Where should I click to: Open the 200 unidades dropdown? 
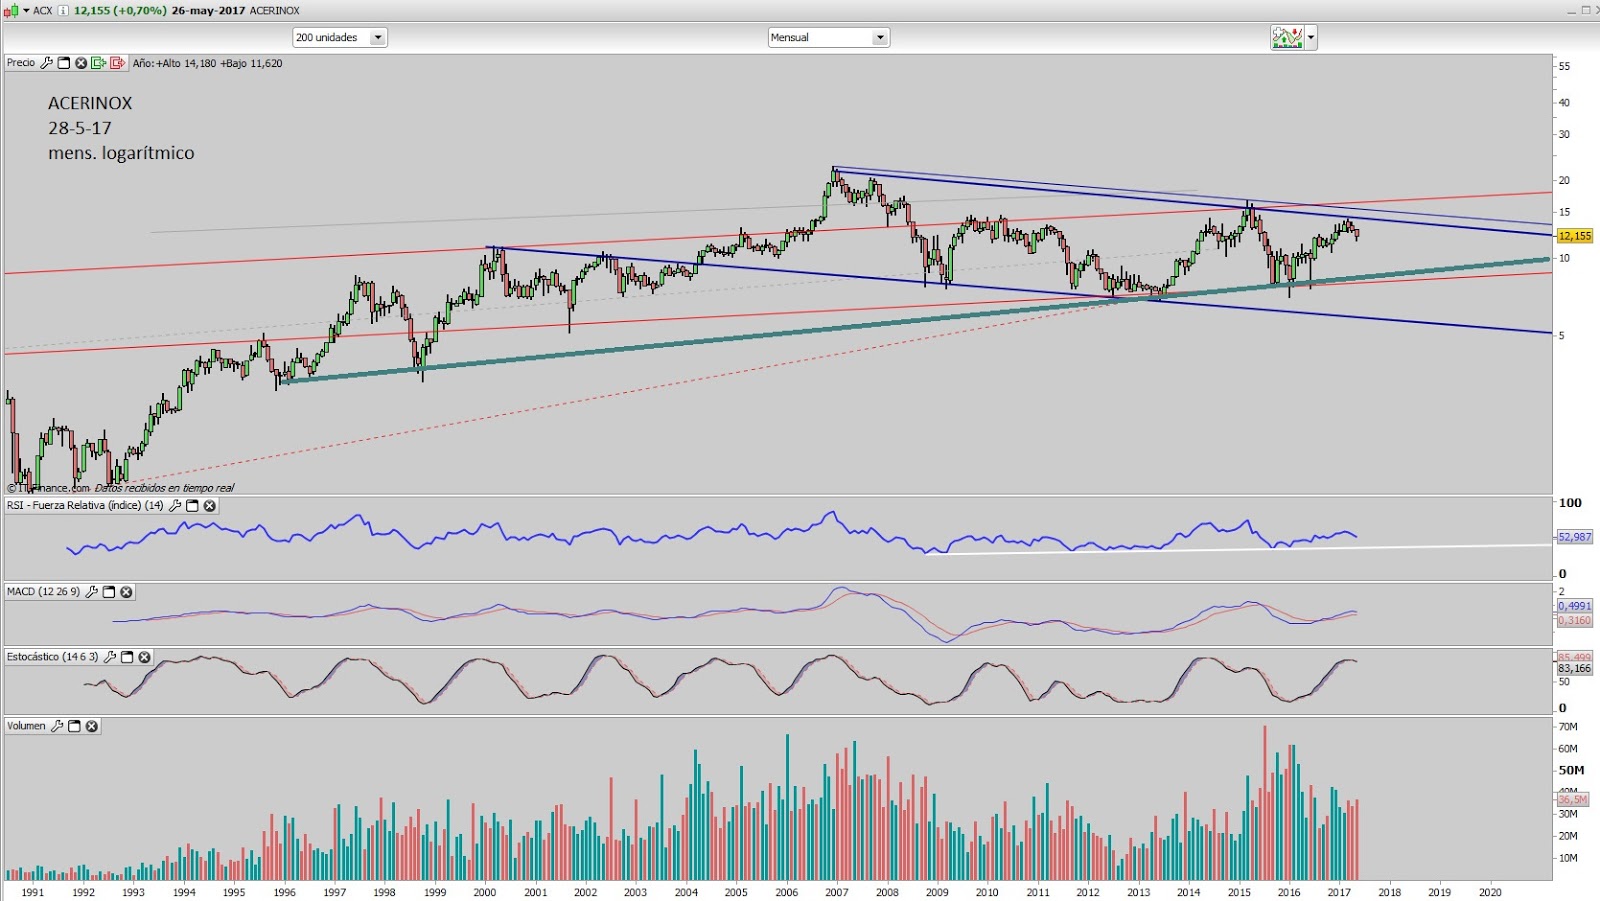[340, 38]
